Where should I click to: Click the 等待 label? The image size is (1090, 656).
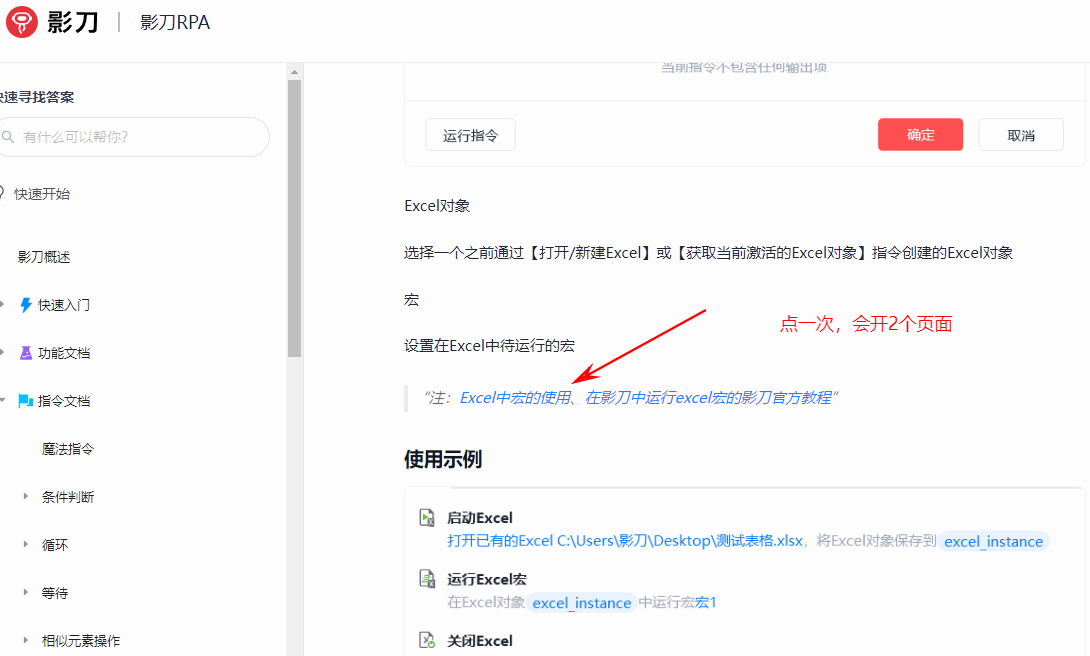pos(55,593)
